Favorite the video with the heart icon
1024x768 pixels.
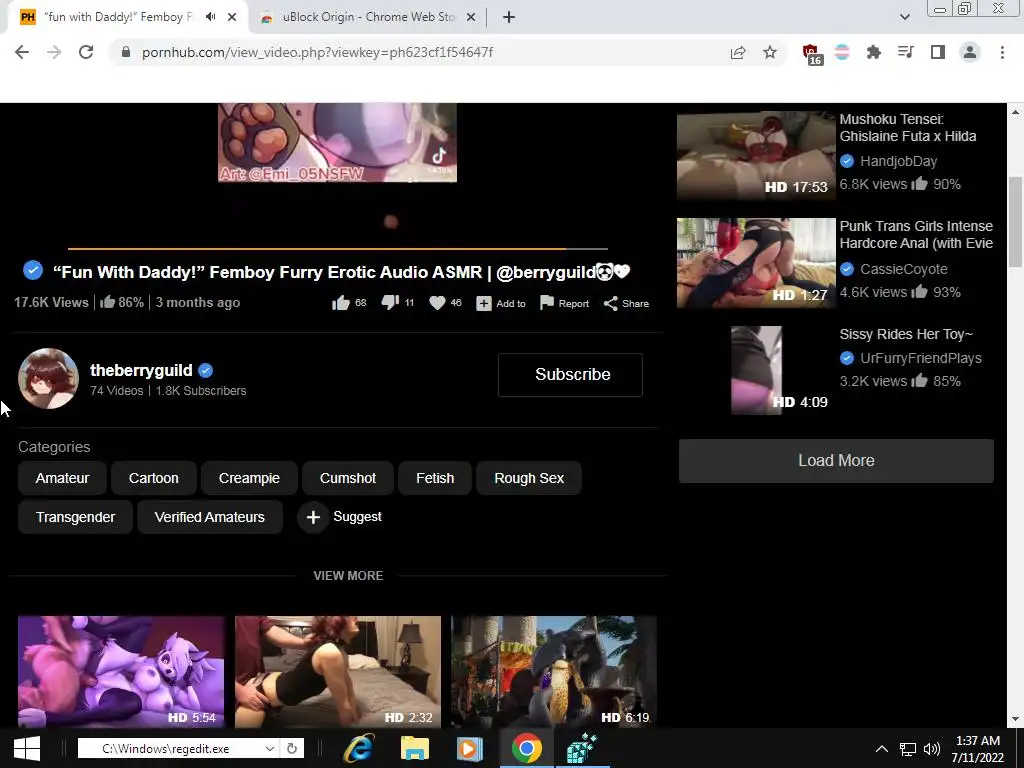pos(445,302)
